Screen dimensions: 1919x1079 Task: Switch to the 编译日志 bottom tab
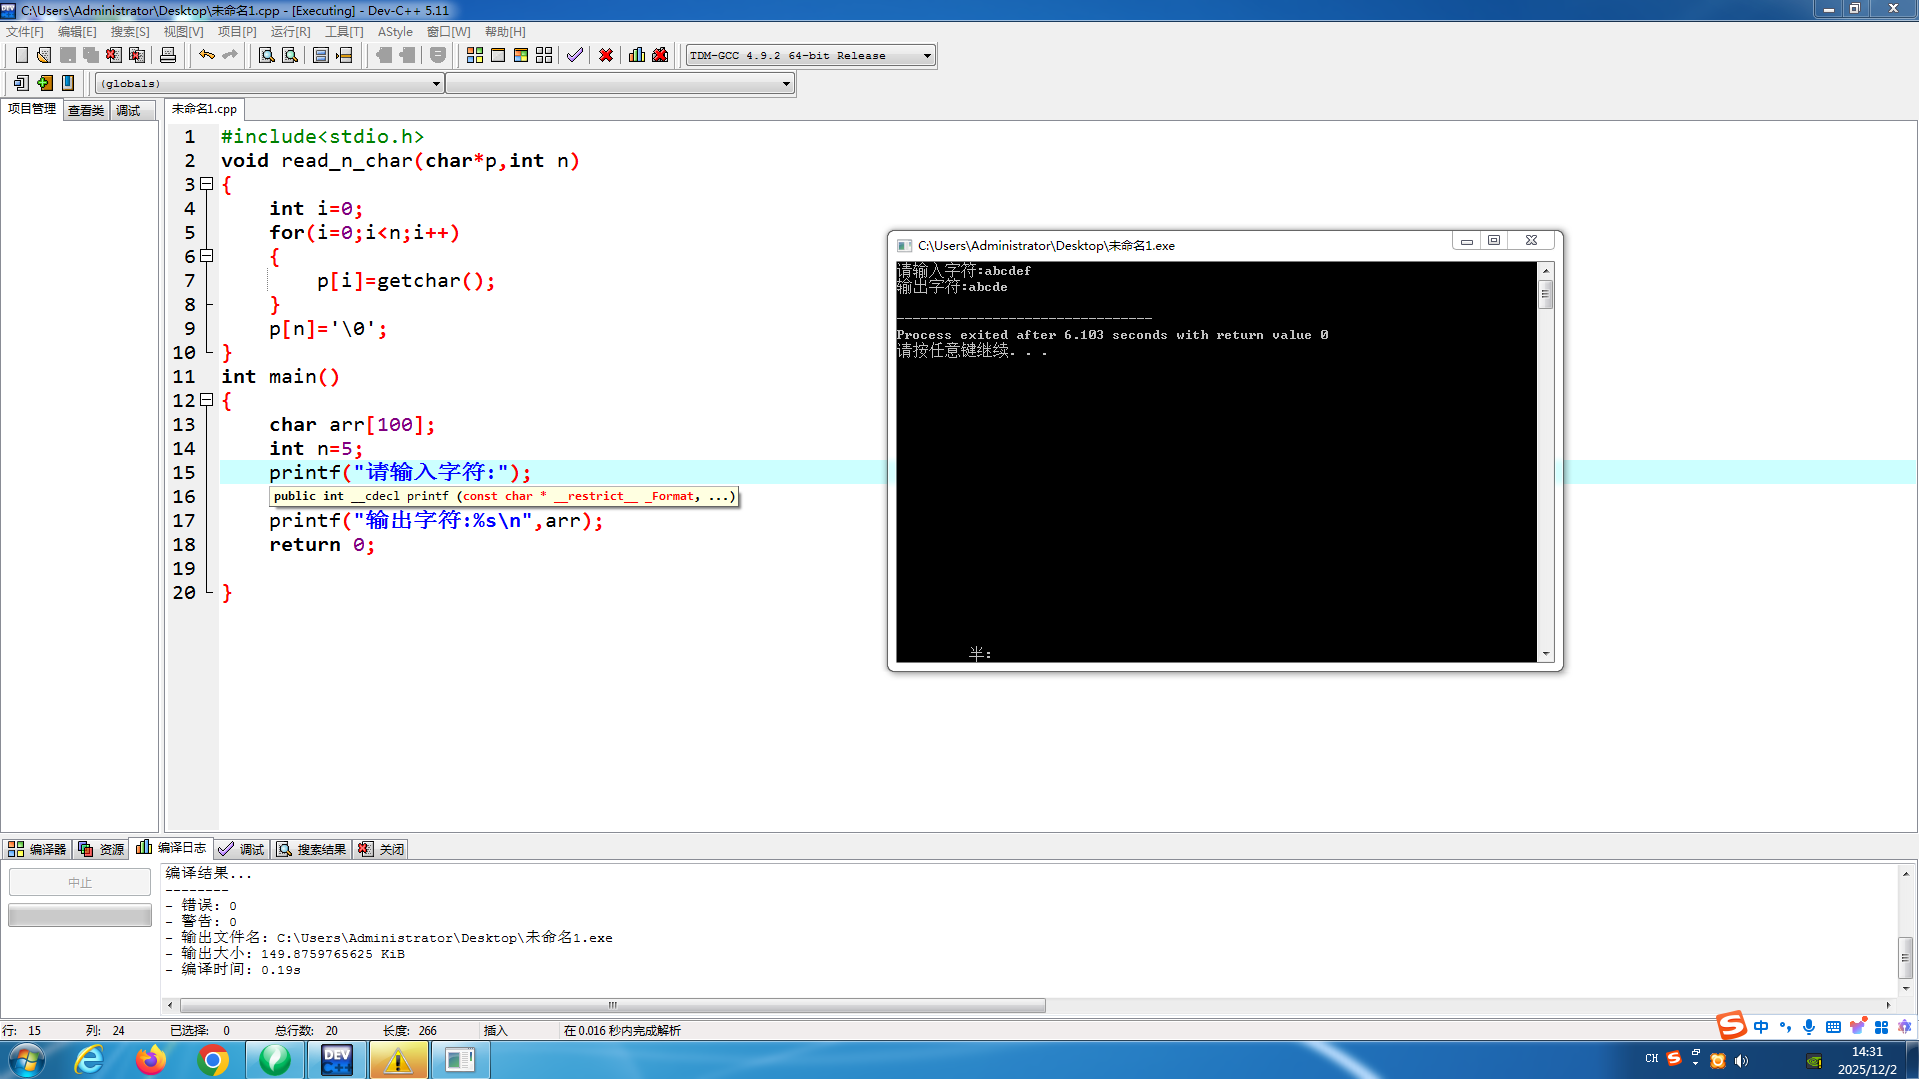coord(171,848)
